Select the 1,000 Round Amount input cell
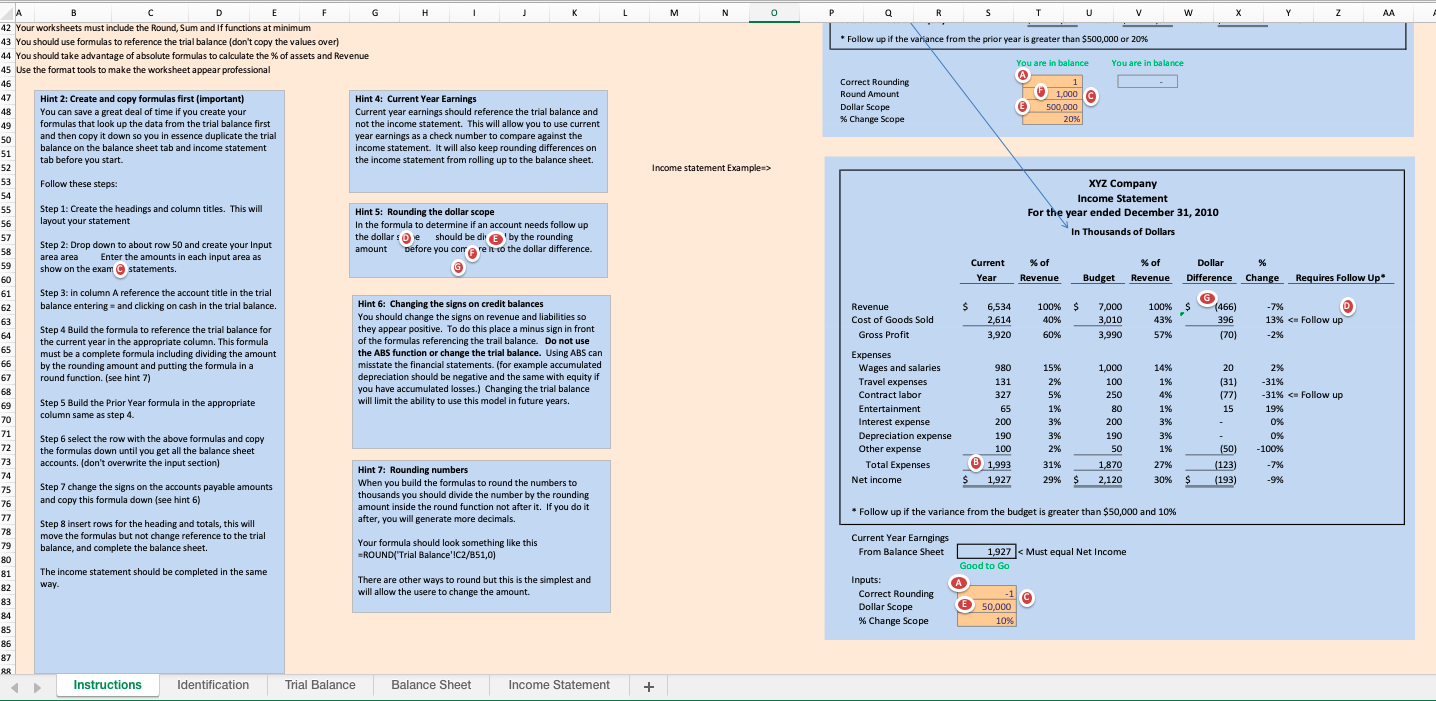Image resolution: width=1436 pixels, height=701 pixels. pos(1063,93)
